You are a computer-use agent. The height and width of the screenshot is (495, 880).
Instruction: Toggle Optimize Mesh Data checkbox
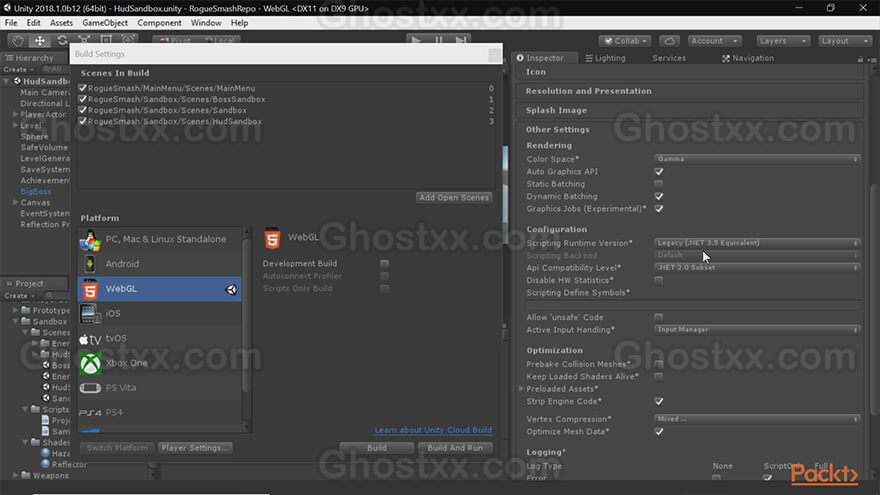(659, 432)
